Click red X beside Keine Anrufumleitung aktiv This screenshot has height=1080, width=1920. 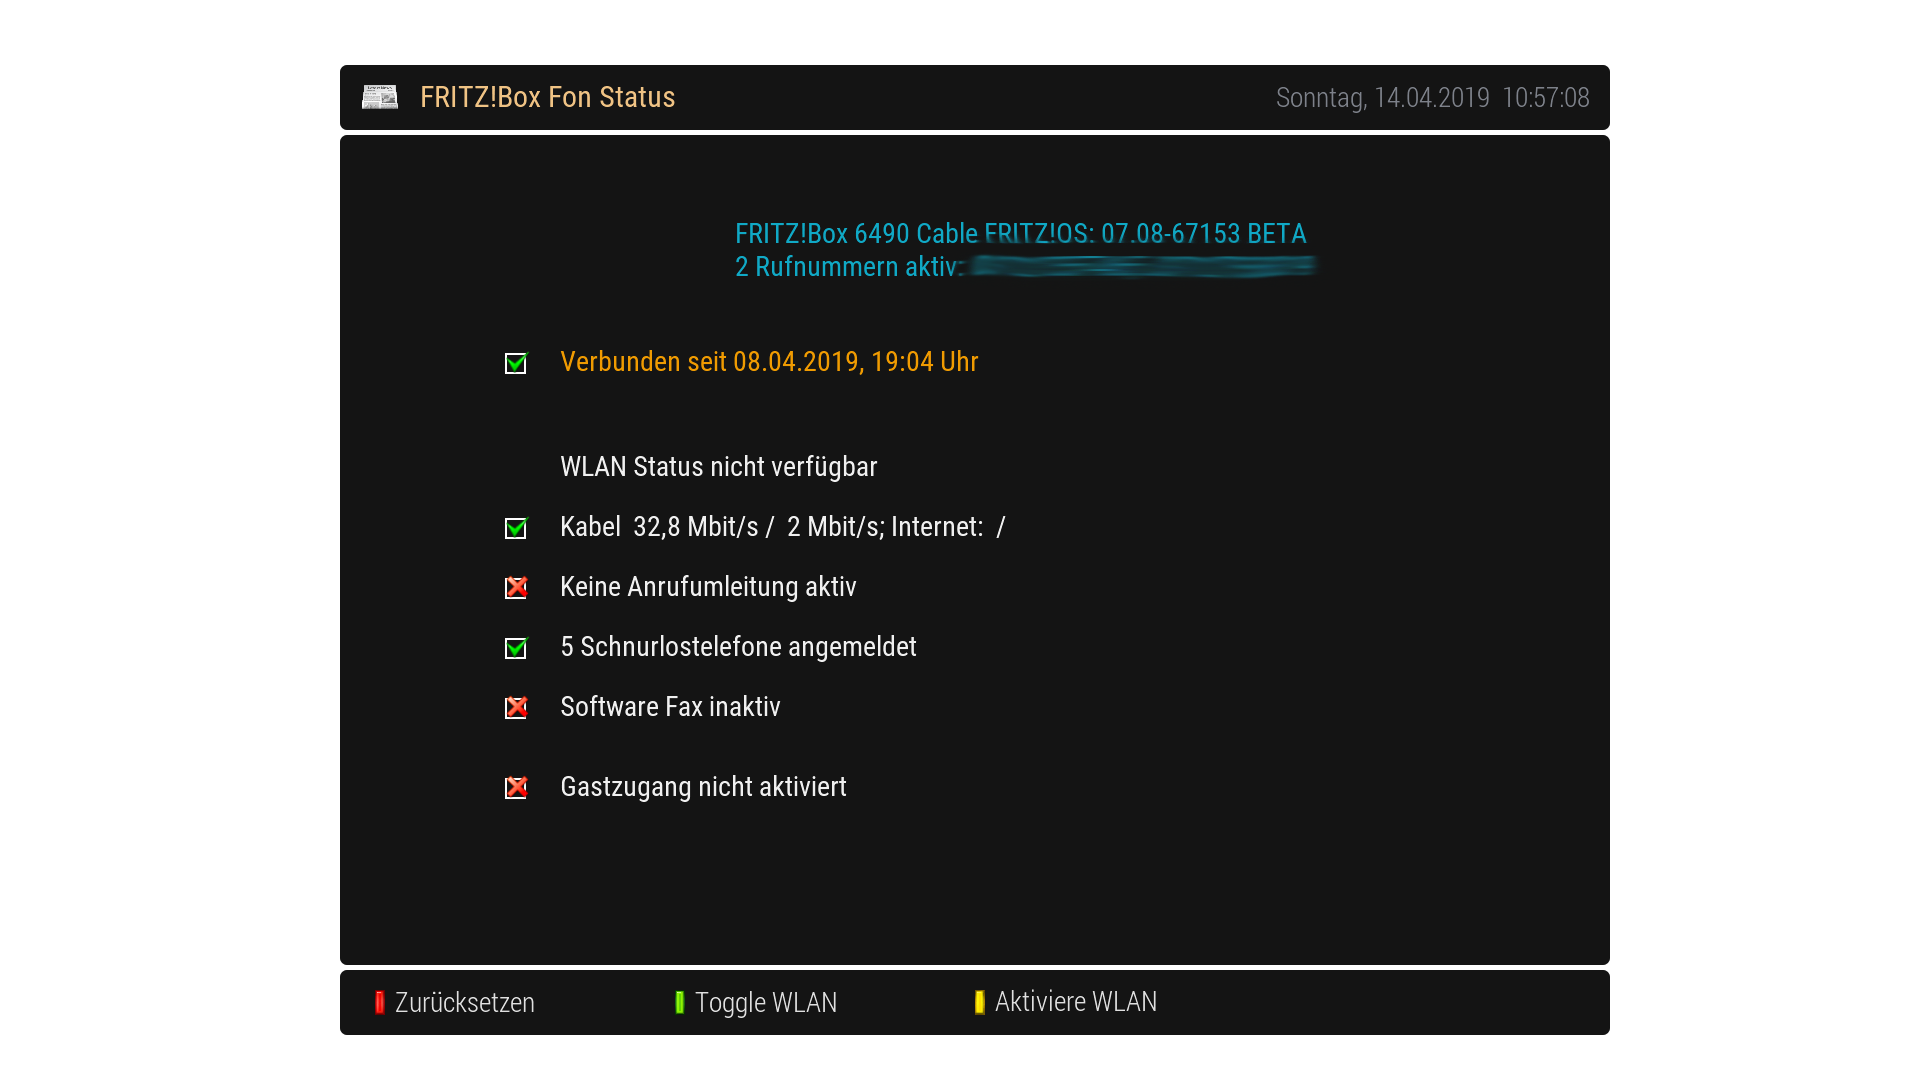pos(516,588)
